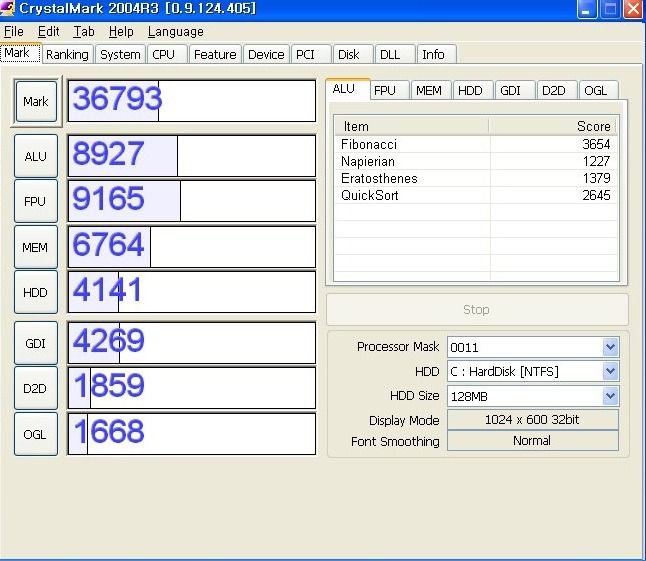This screenshot has width=646, height=561.
Task: Expand the HDD Size dropdown
Action: click(x=610, y=396)
